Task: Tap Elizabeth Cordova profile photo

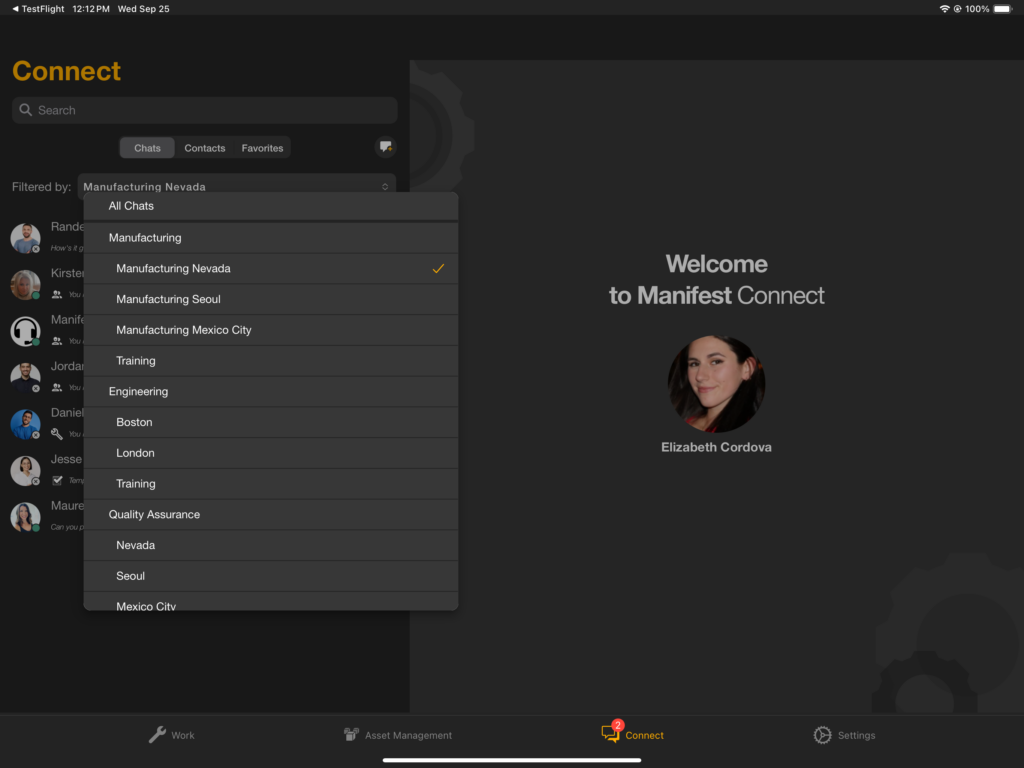Action: (x=716, y=384)
